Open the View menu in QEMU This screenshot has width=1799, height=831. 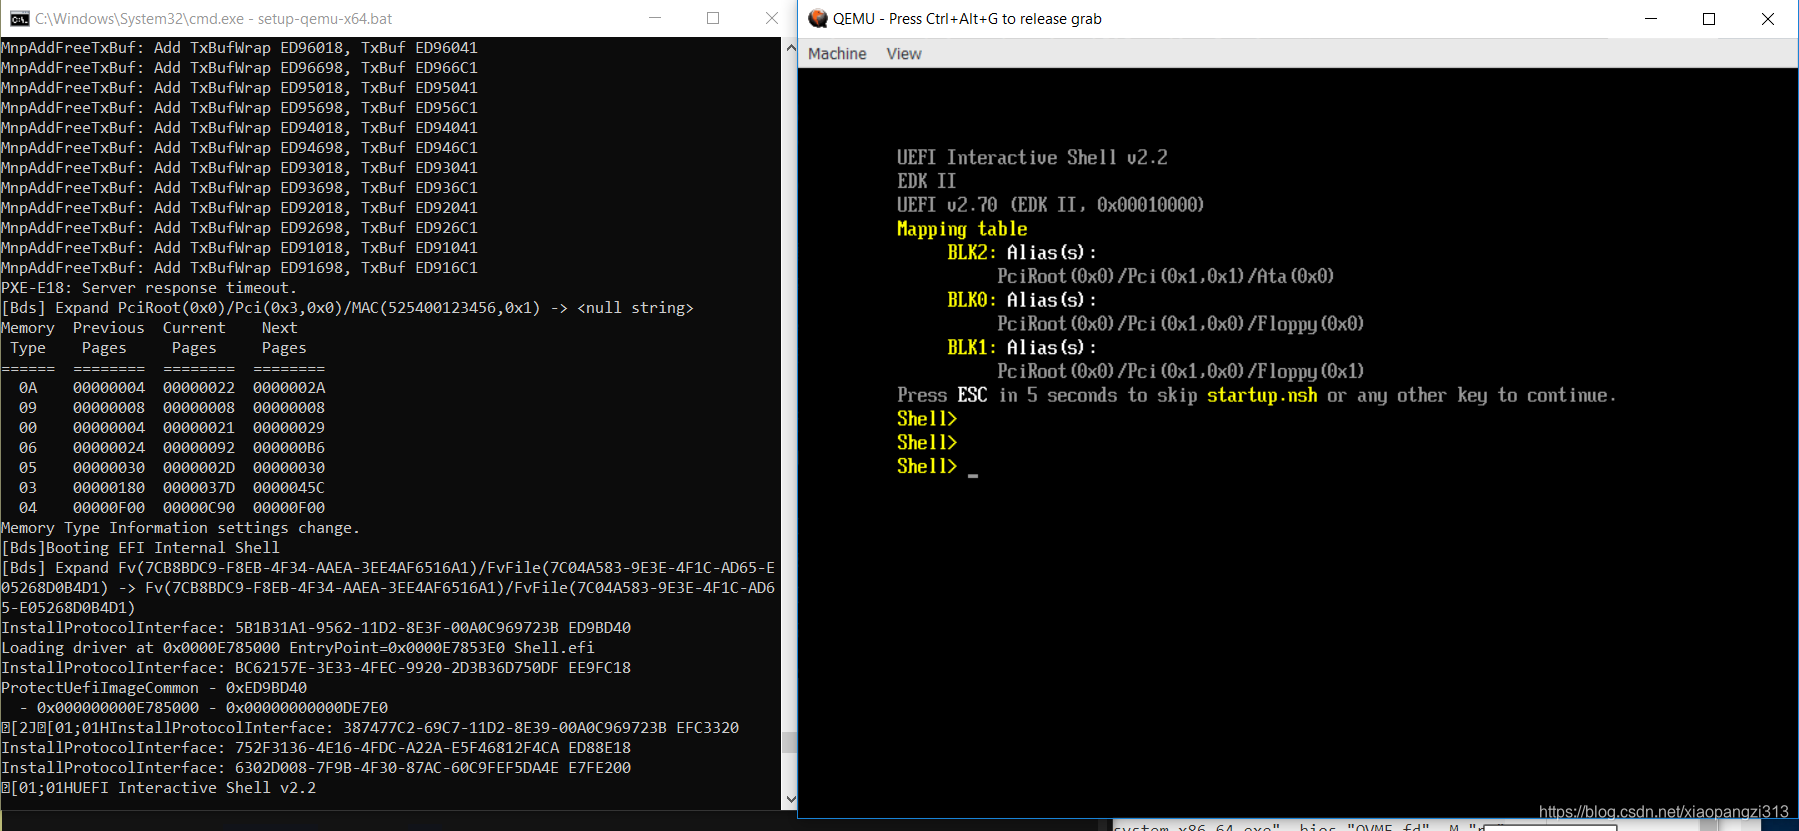[x=904, y=54]
